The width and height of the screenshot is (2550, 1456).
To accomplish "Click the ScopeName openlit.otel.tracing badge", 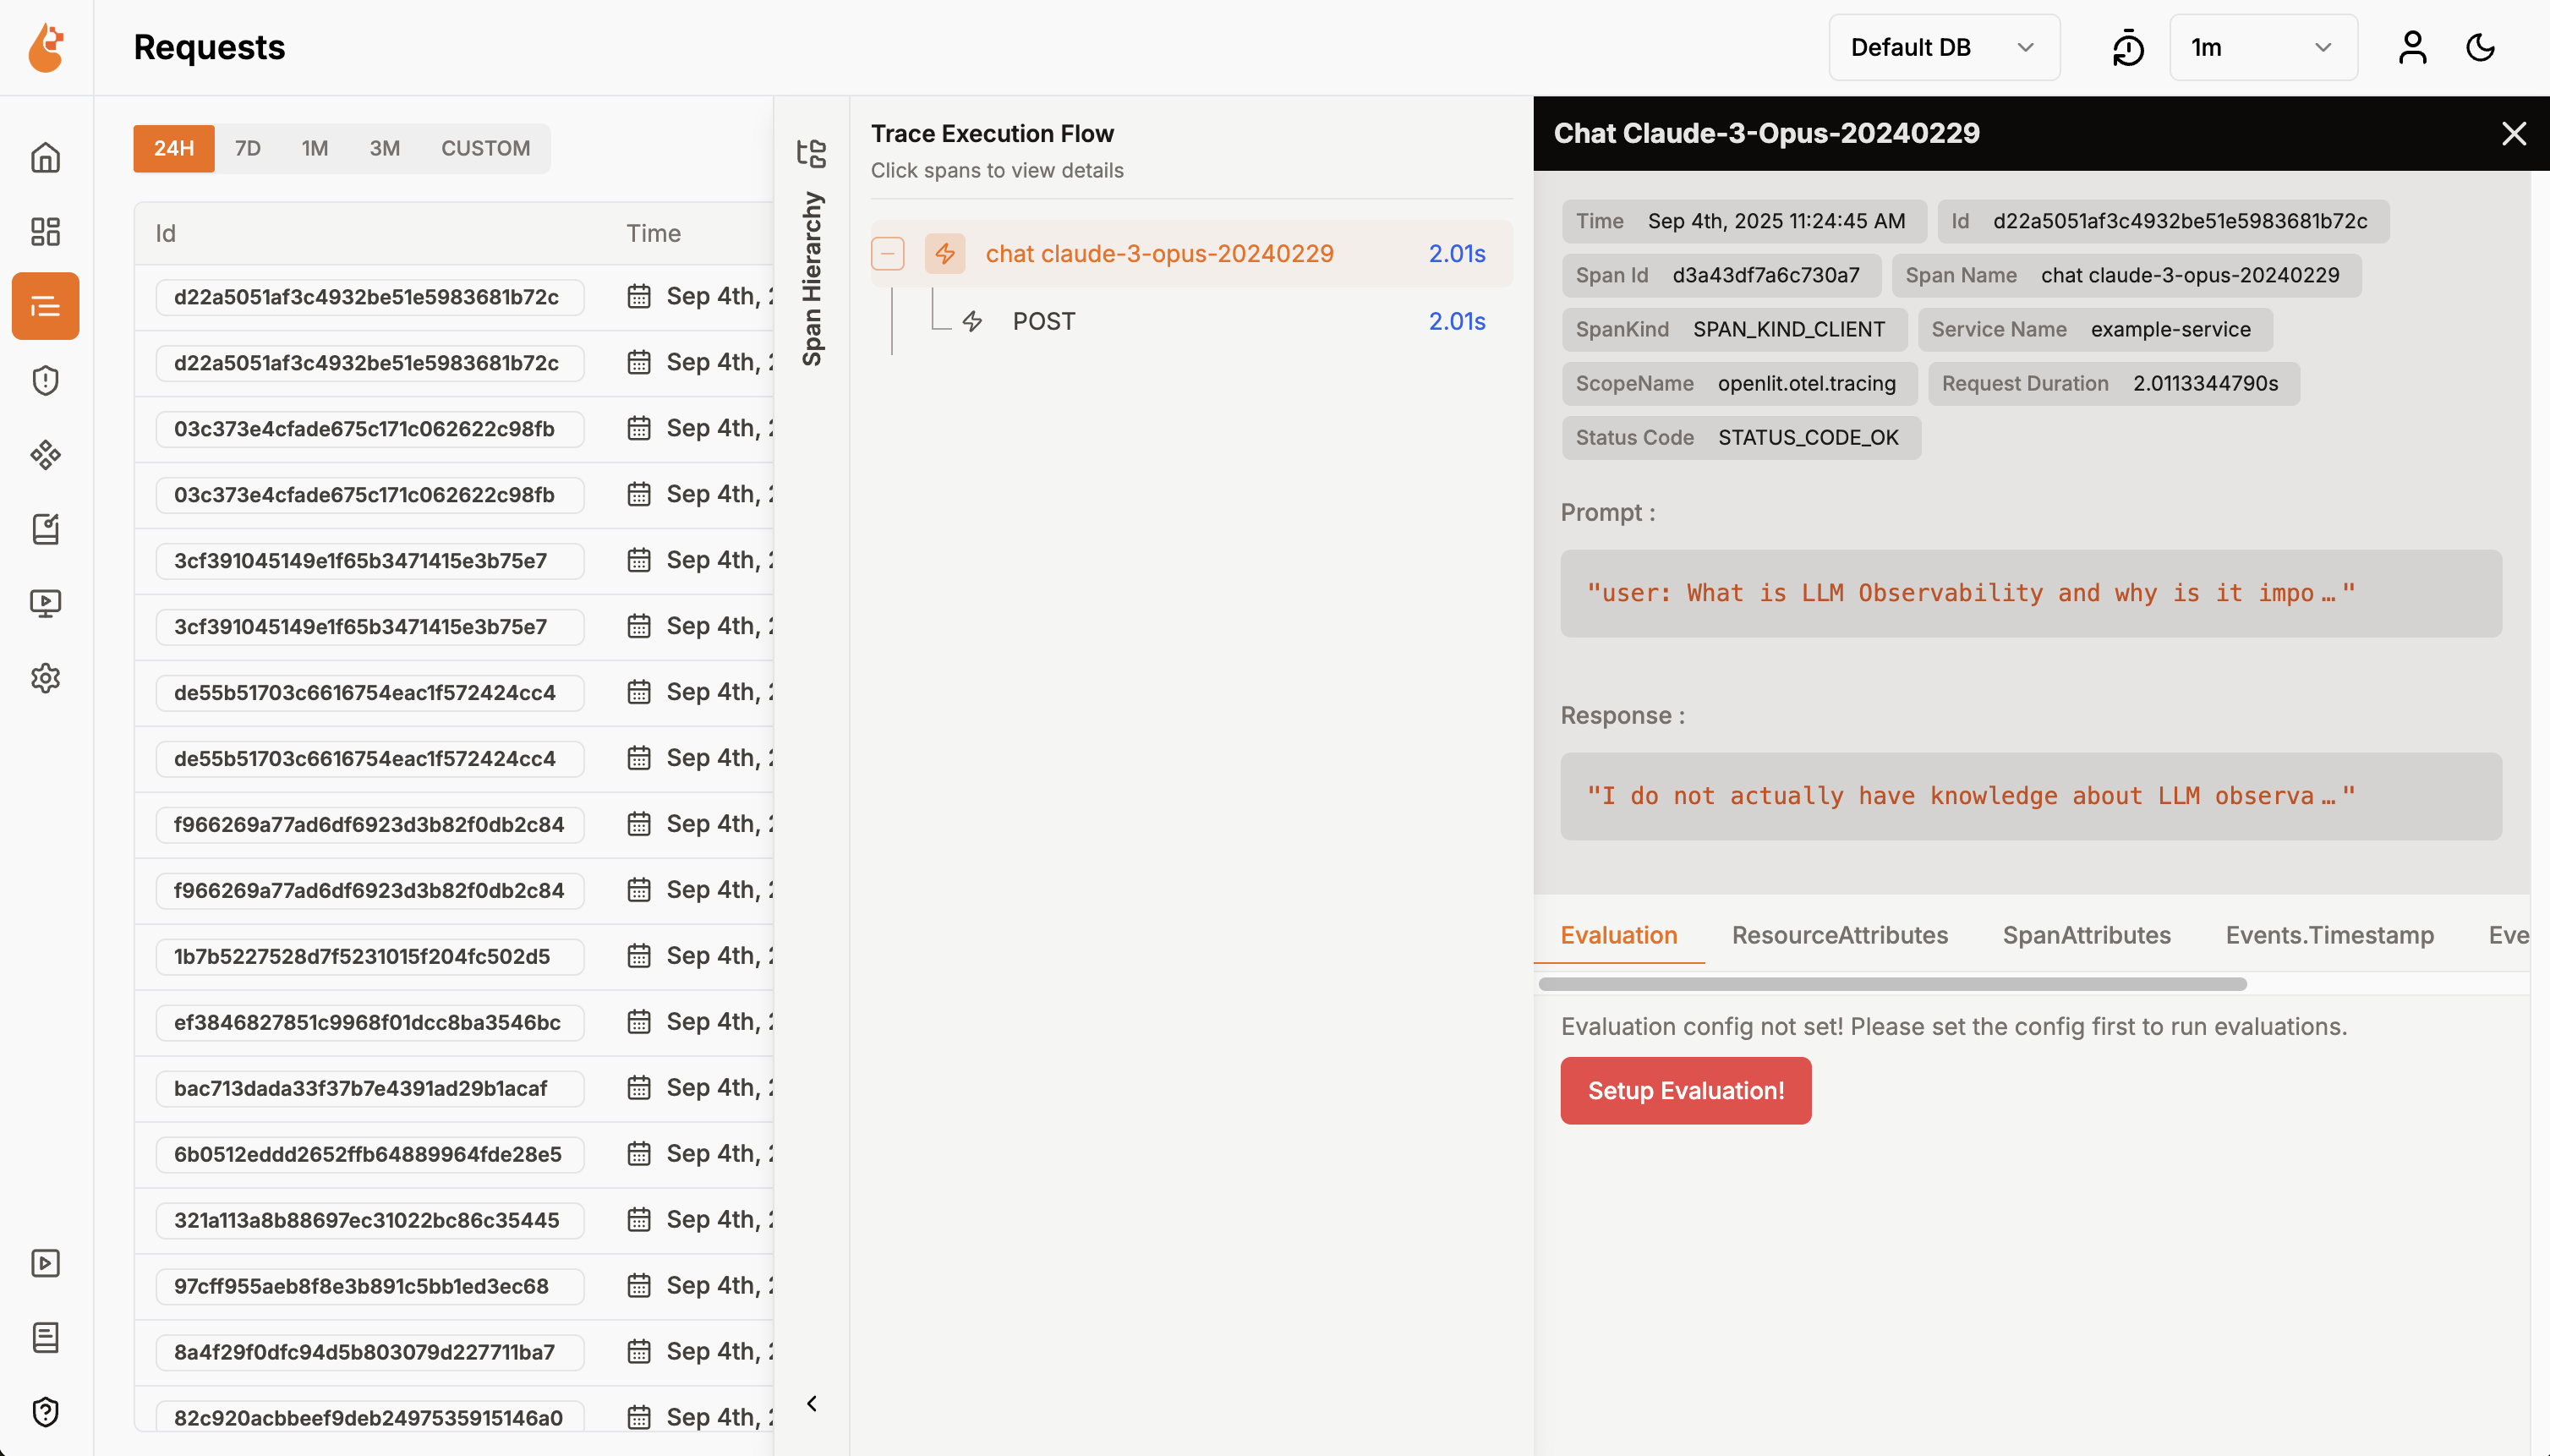I will click(x=1739, y=383).
